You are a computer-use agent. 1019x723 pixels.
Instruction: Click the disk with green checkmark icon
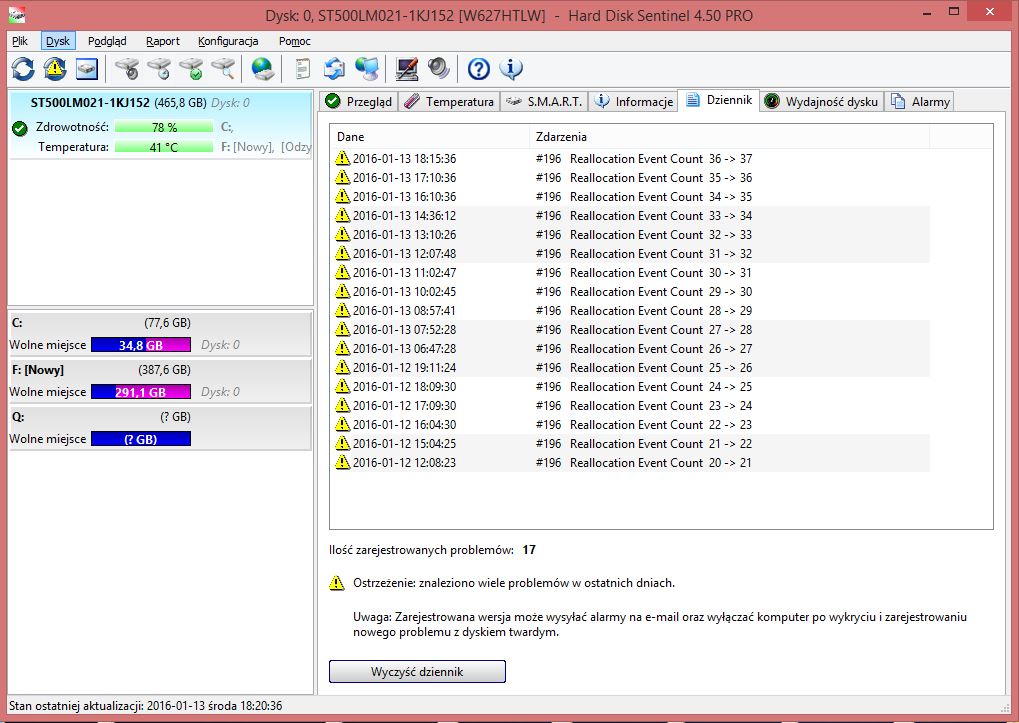coord(191,68)
